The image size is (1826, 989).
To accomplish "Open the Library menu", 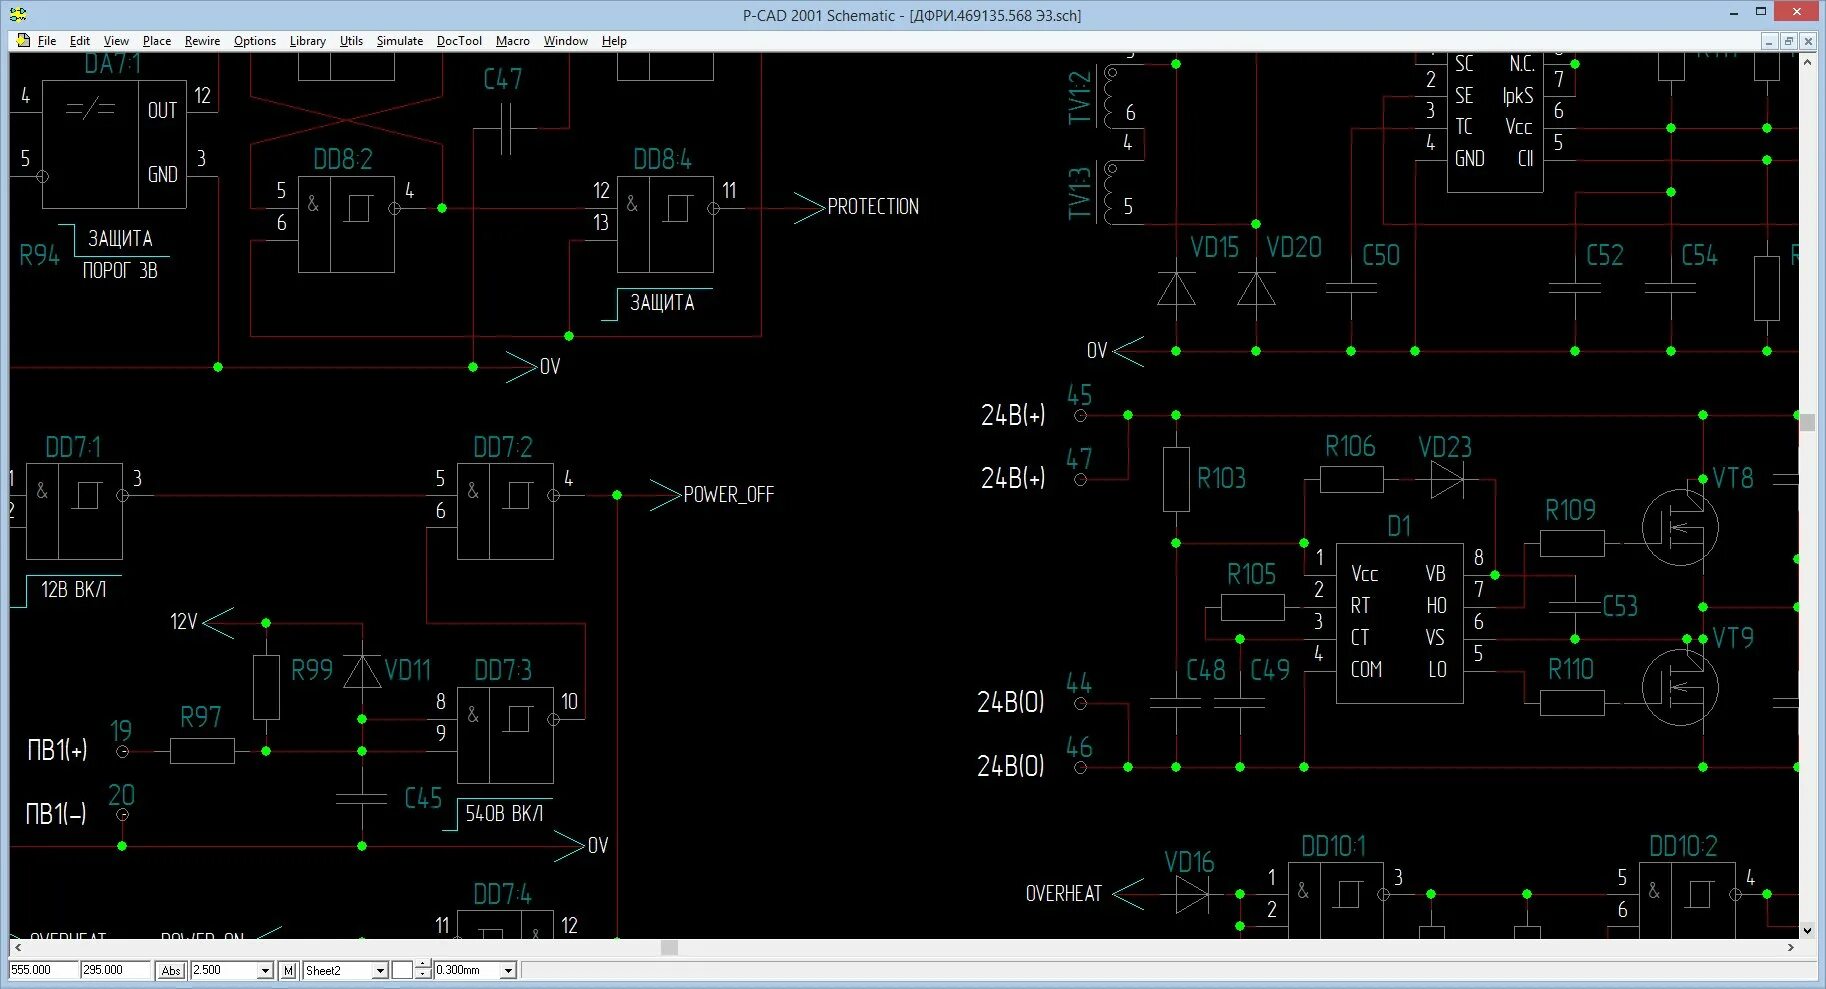I will point(307,41).
